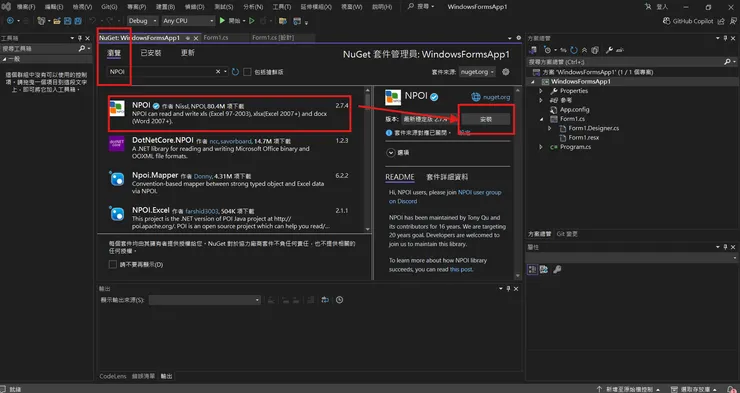Open the NPOI user group on Discord link
The height and width of the screenshot is (393, 740).
tap(444, 197)
